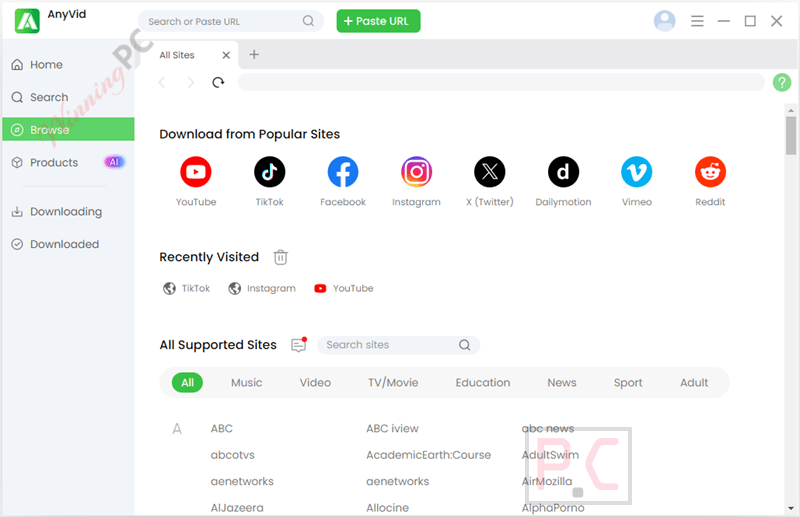Open Vimeo site icon
The image size is (800, 517).
coord(637,172)
